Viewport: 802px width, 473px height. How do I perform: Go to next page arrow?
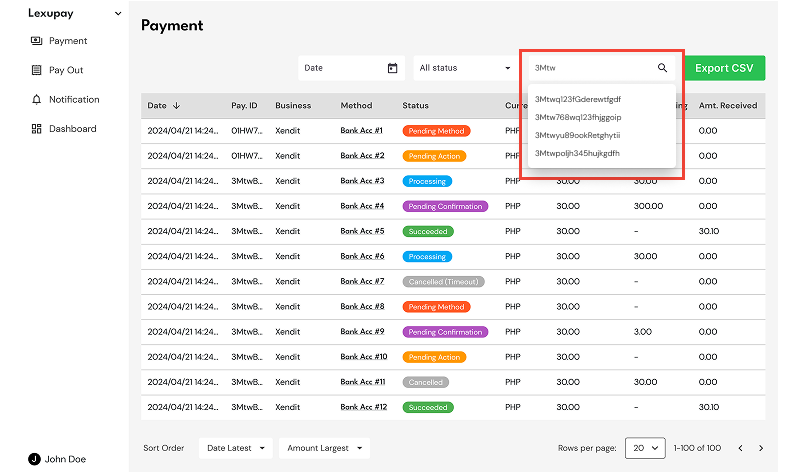point(761,448)
